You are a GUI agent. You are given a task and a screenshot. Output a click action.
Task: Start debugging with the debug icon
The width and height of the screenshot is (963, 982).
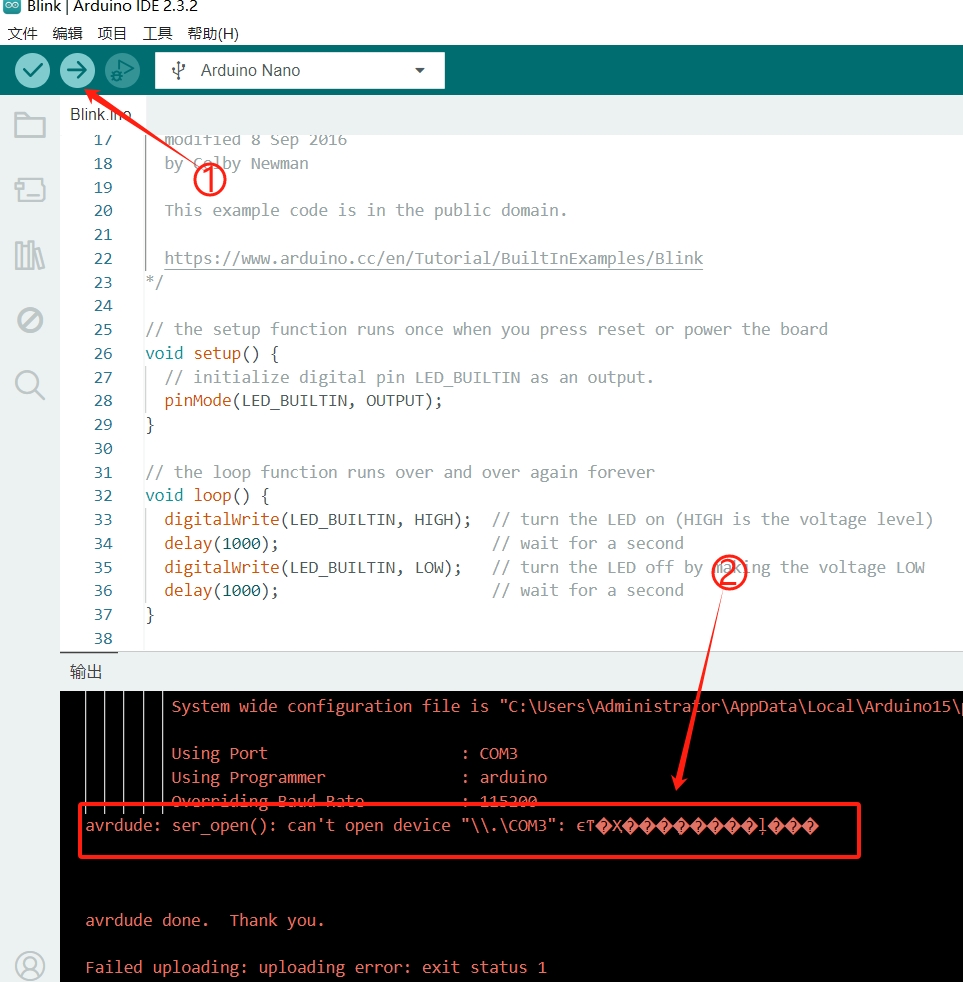[122, 70]
